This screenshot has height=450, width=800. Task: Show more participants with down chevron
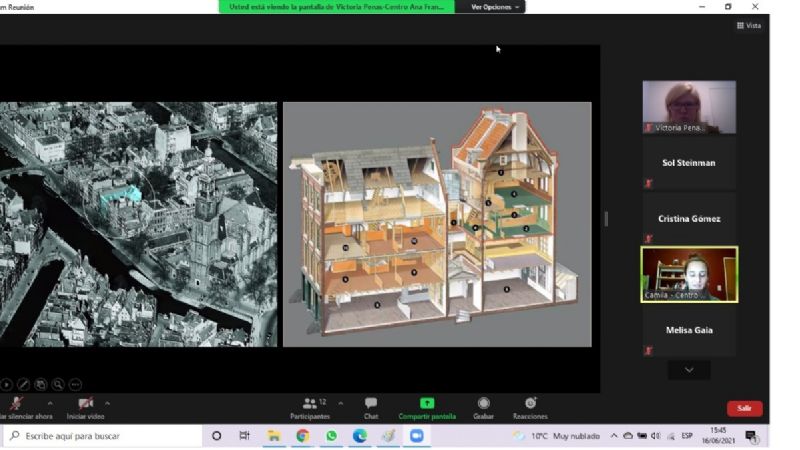click(x=689, y=370)
